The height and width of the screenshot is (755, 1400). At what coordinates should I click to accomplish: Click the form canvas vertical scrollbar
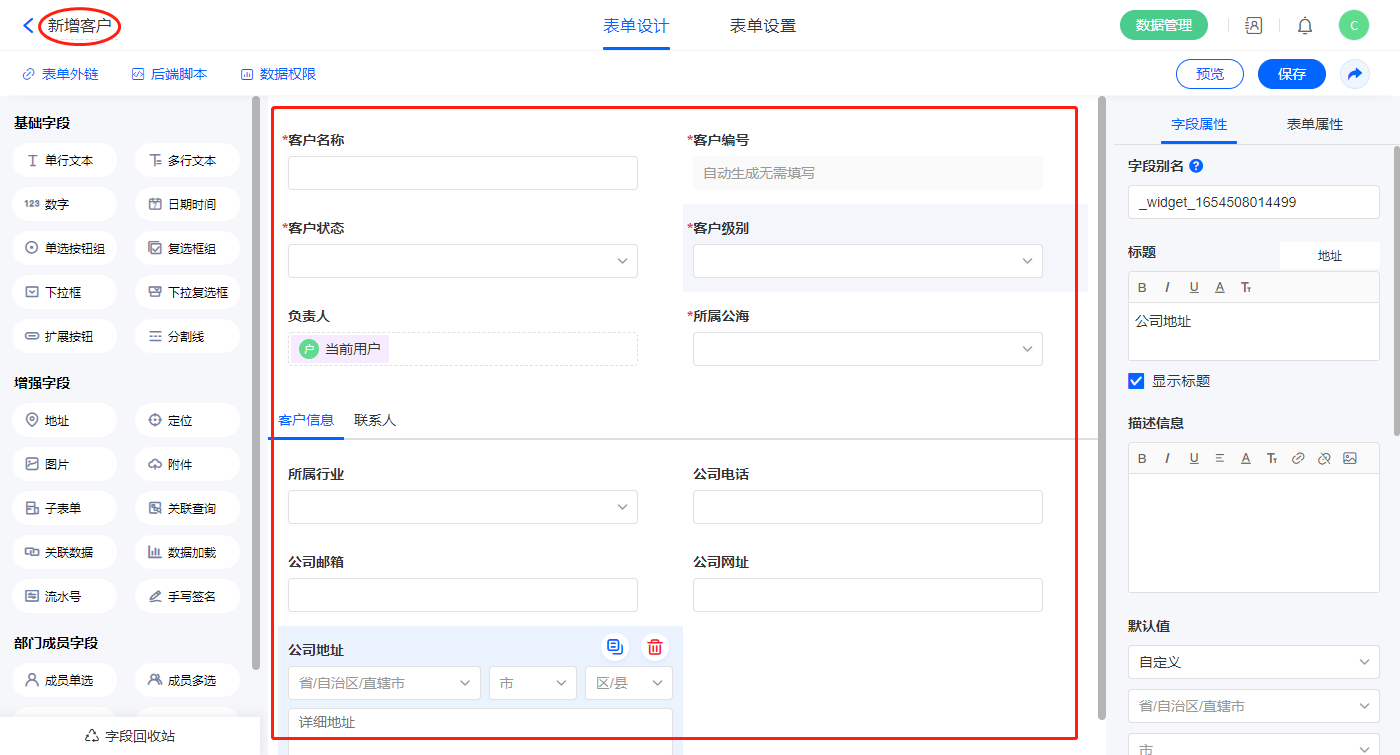(x=1102, y=400)
